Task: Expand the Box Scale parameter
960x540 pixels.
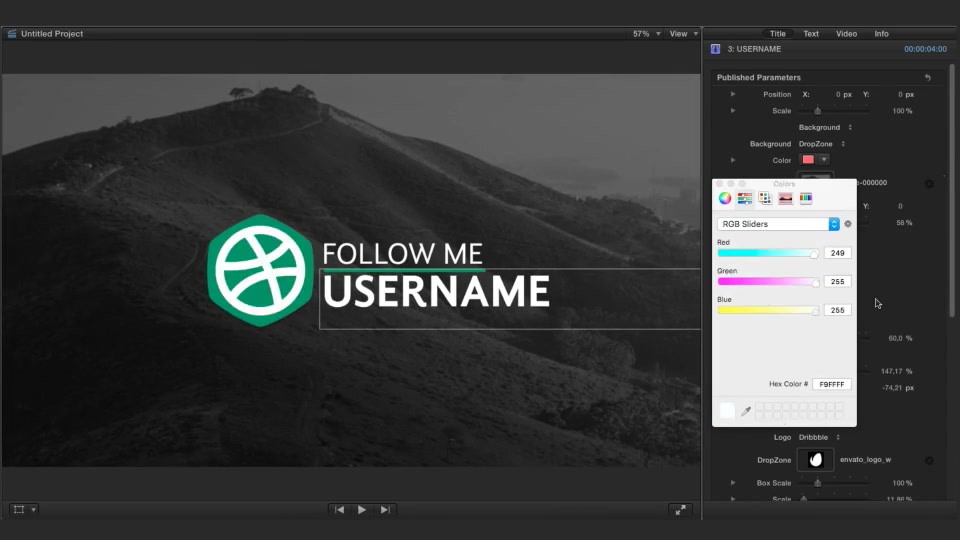Action: pyautogui.click(x=733, y=482)
